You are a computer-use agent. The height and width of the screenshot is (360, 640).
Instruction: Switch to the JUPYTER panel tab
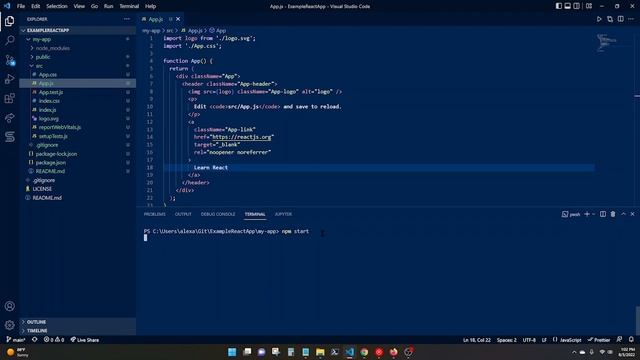tap(283, 214)
